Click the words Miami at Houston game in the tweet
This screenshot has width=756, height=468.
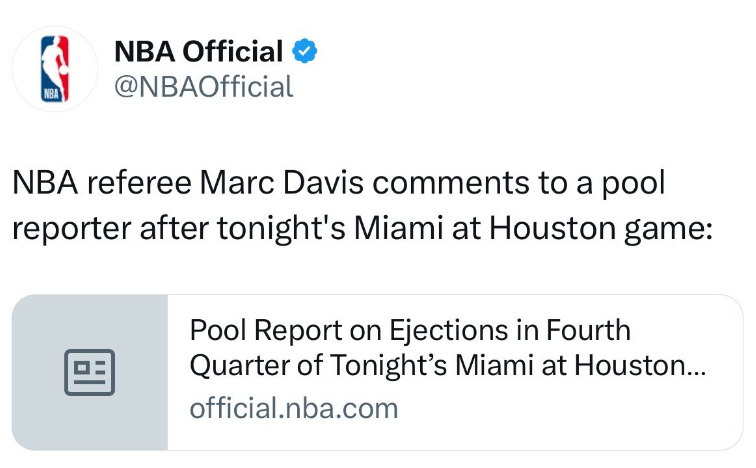pos(533,228)
